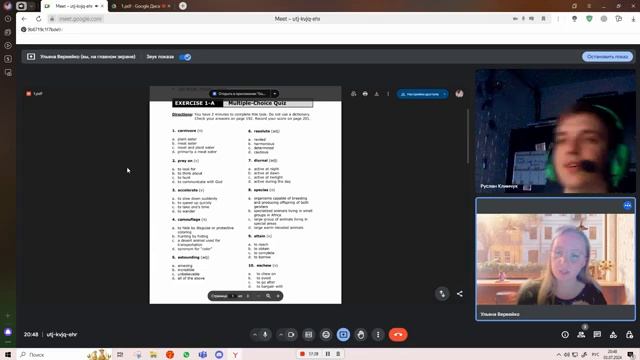Open the participants people panel

pos(581,335)
